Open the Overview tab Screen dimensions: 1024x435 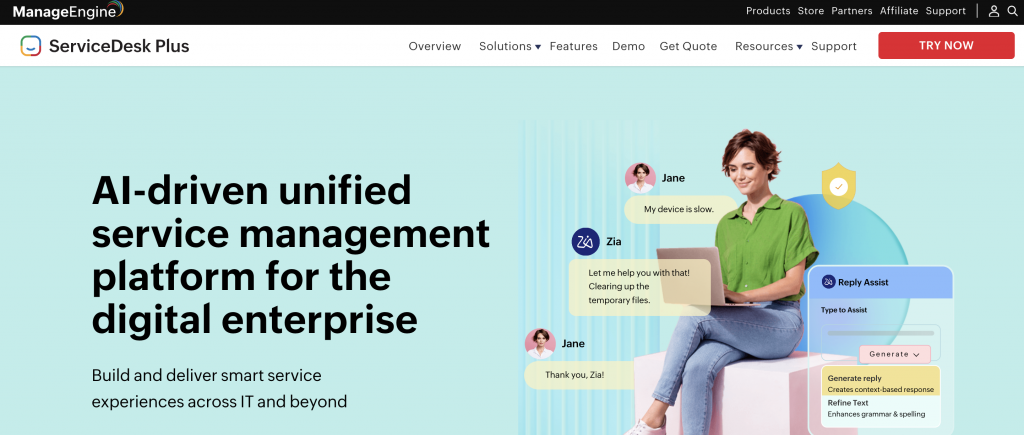tap(435, 46)
